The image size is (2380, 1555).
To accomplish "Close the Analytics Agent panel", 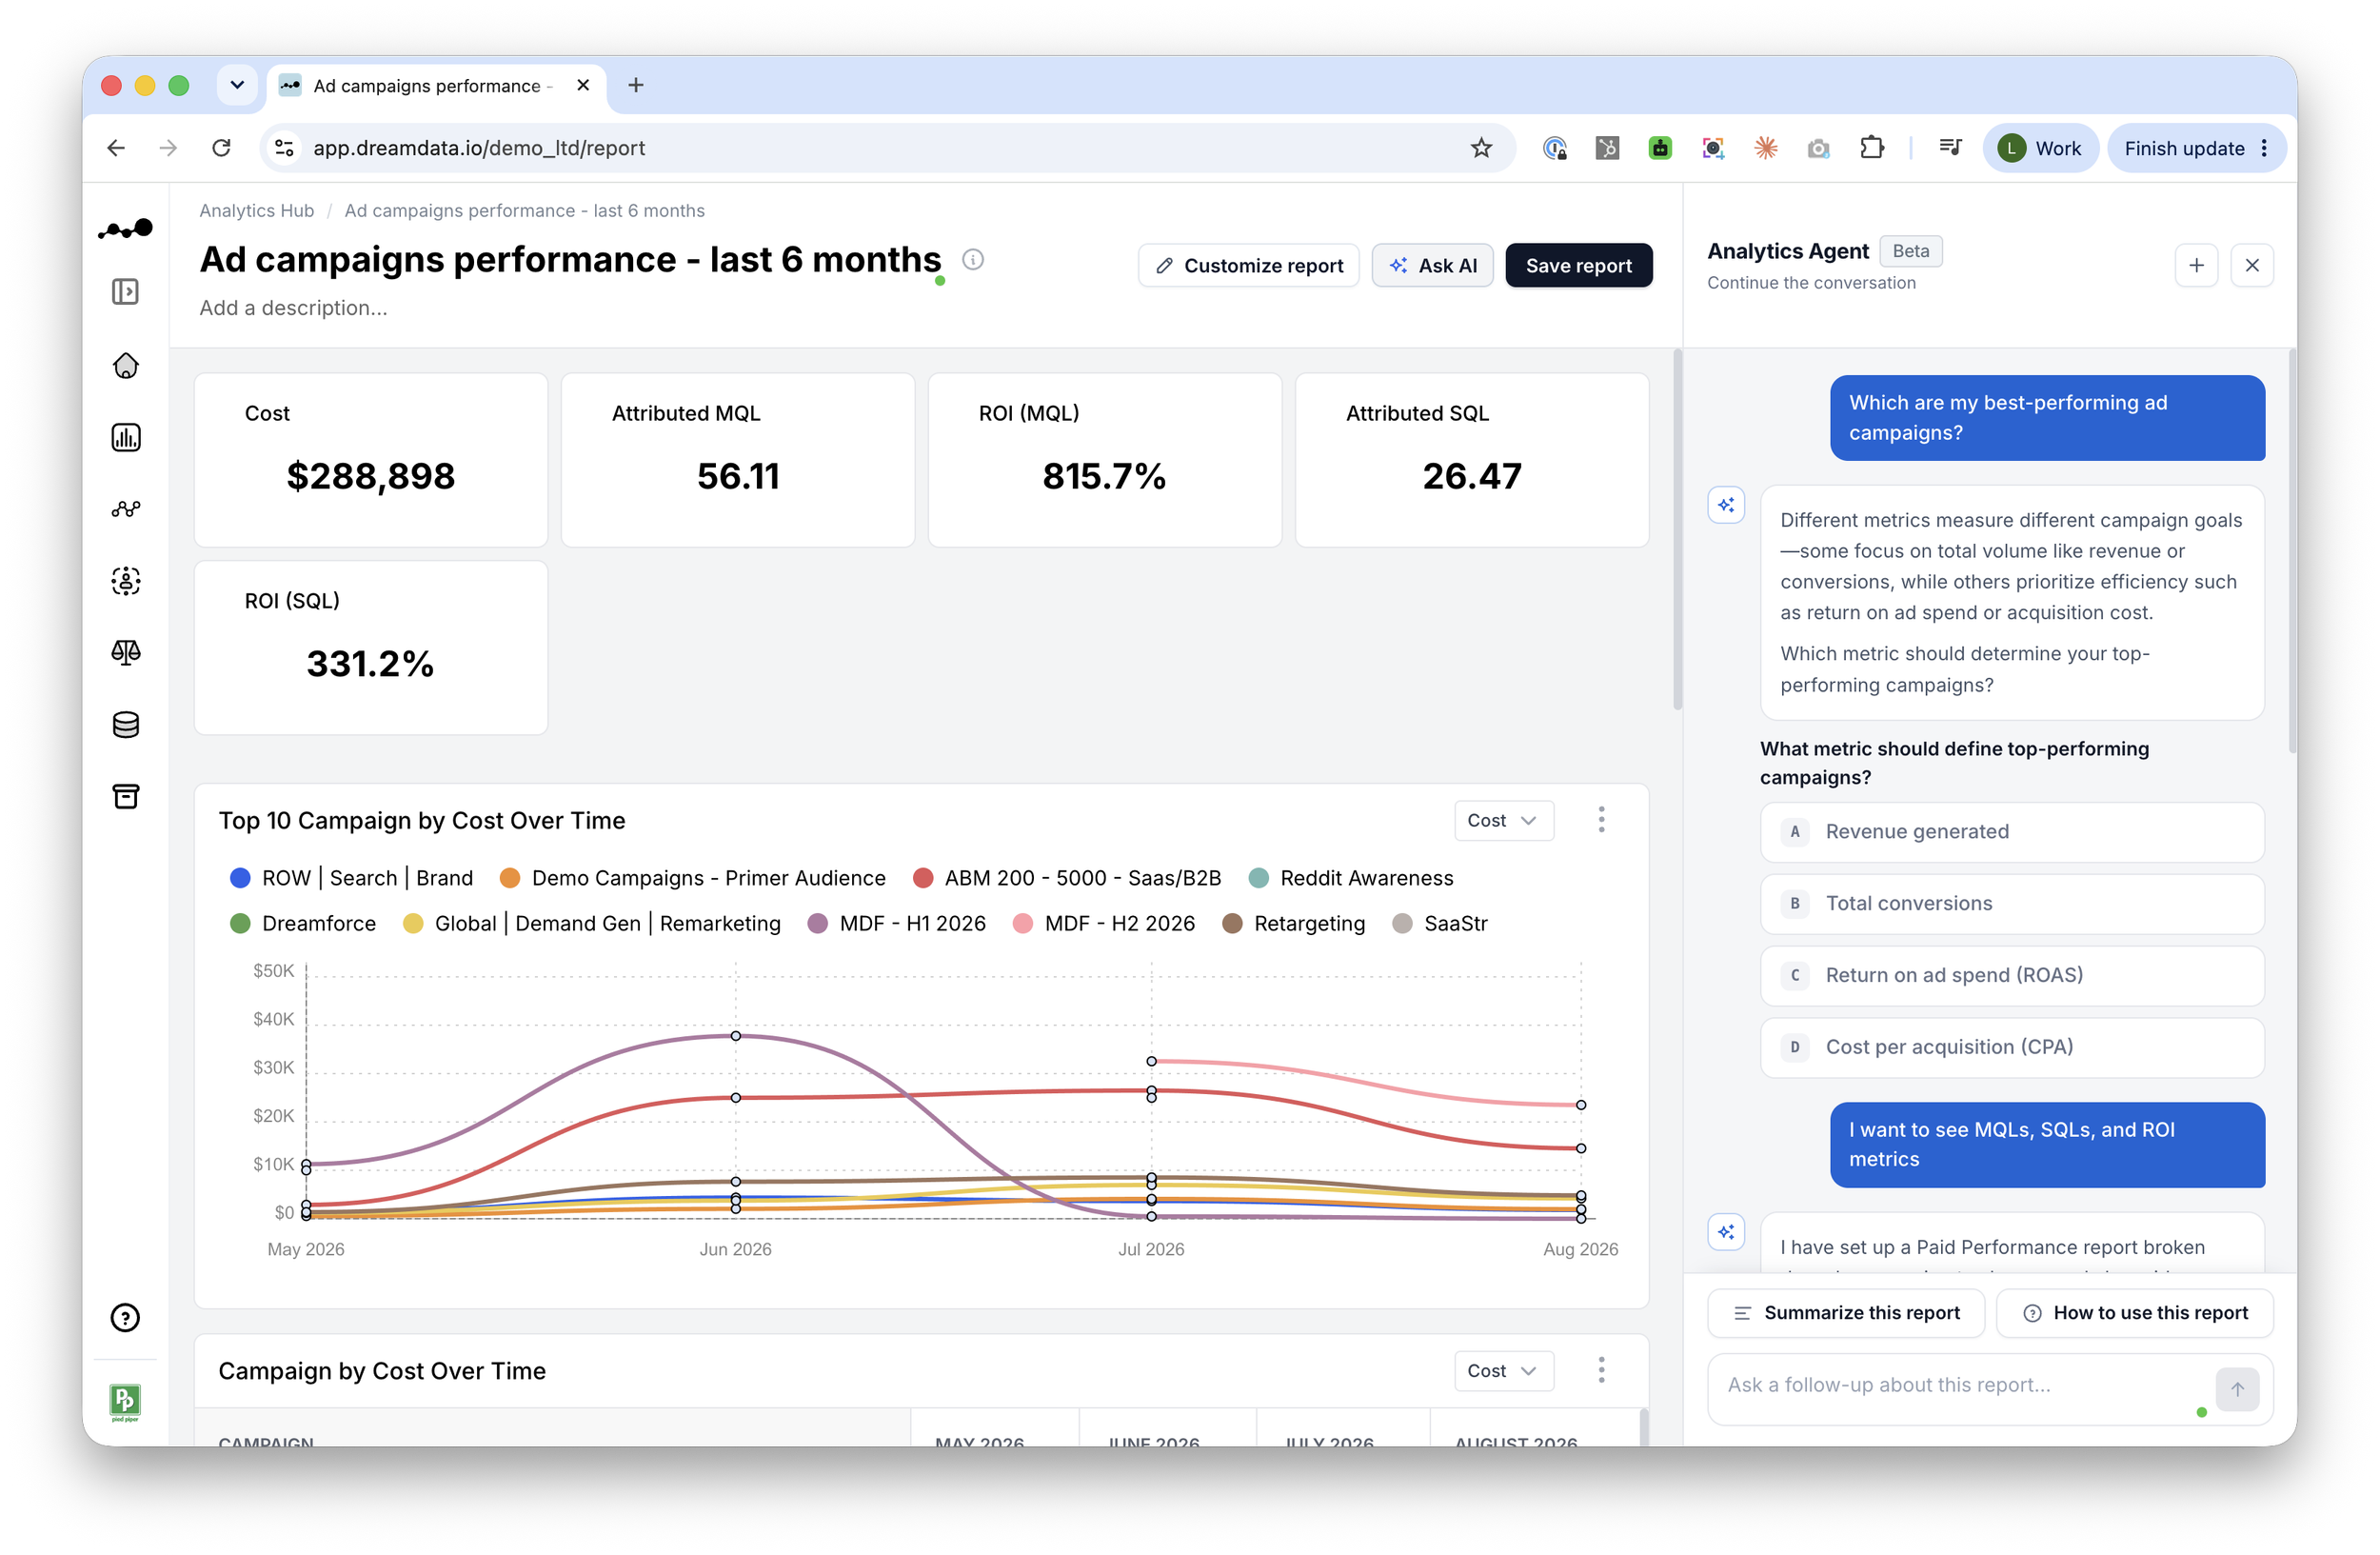I will click(x=2252, y=266).
